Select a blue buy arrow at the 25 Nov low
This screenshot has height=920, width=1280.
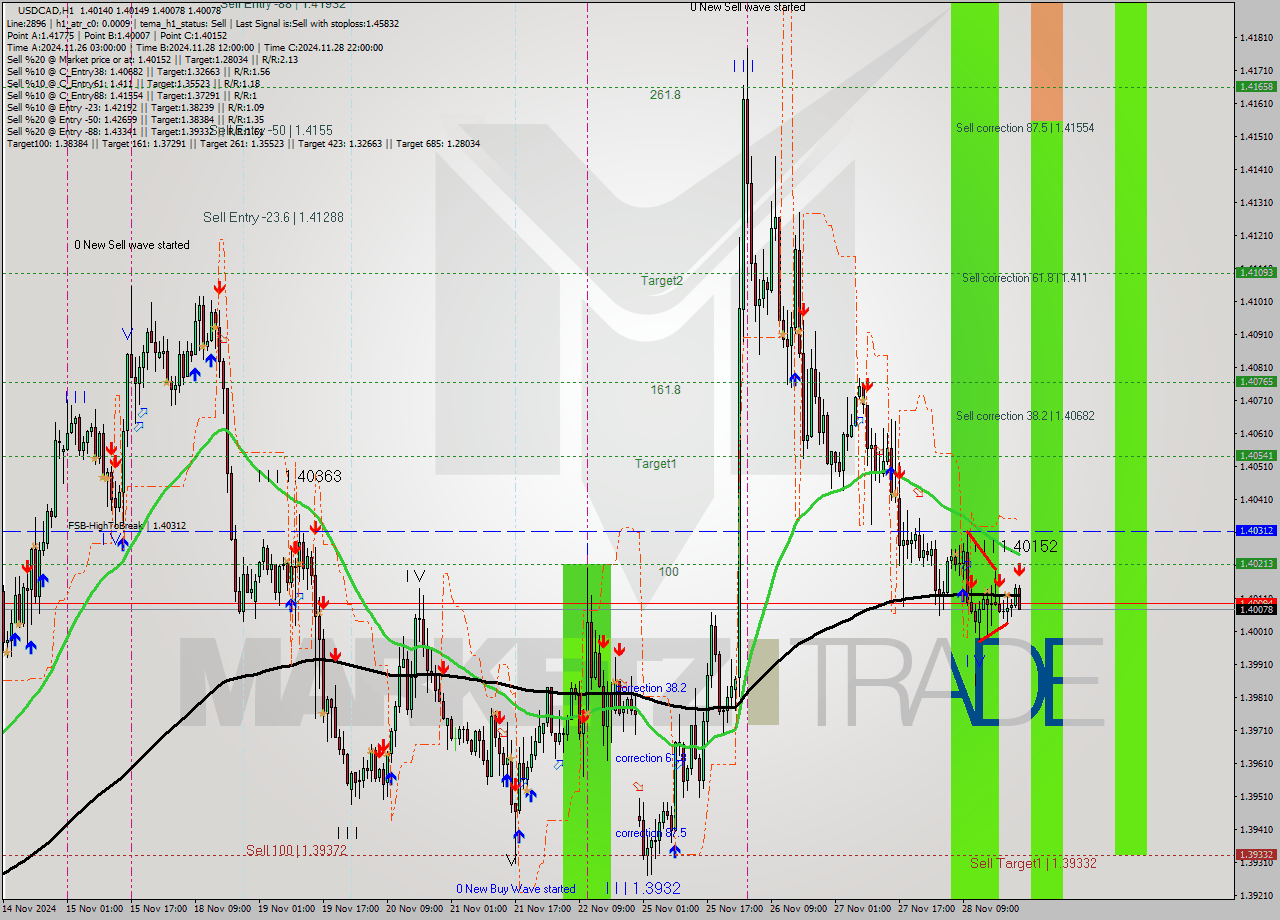(675, 851)
